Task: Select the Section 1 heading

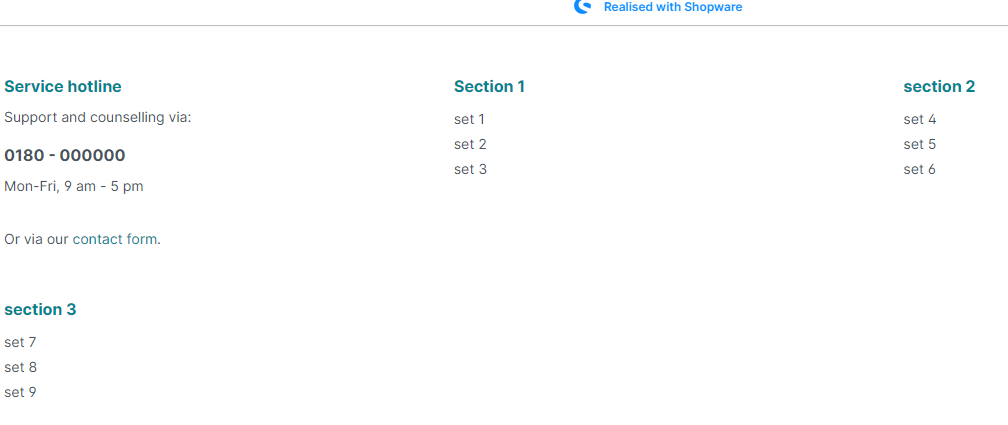Action: [x=489, y=87]
